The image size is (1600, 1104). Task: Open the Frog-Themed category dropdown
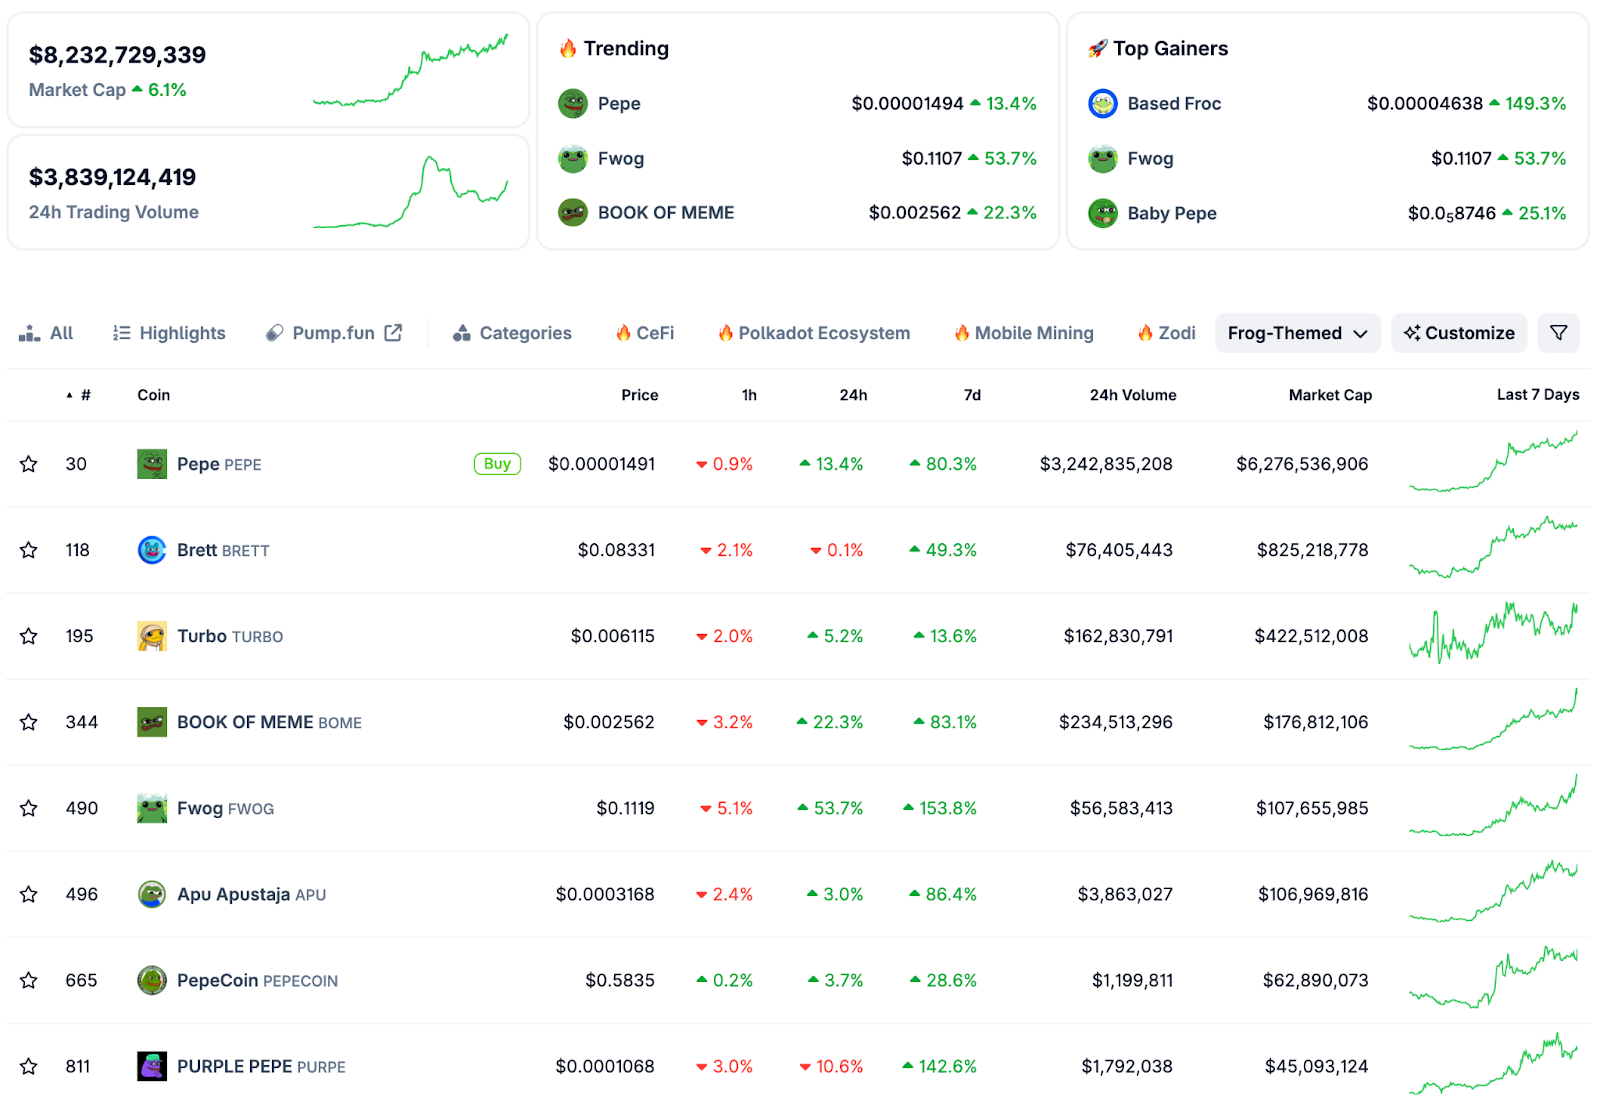[x=1298, y=333]
